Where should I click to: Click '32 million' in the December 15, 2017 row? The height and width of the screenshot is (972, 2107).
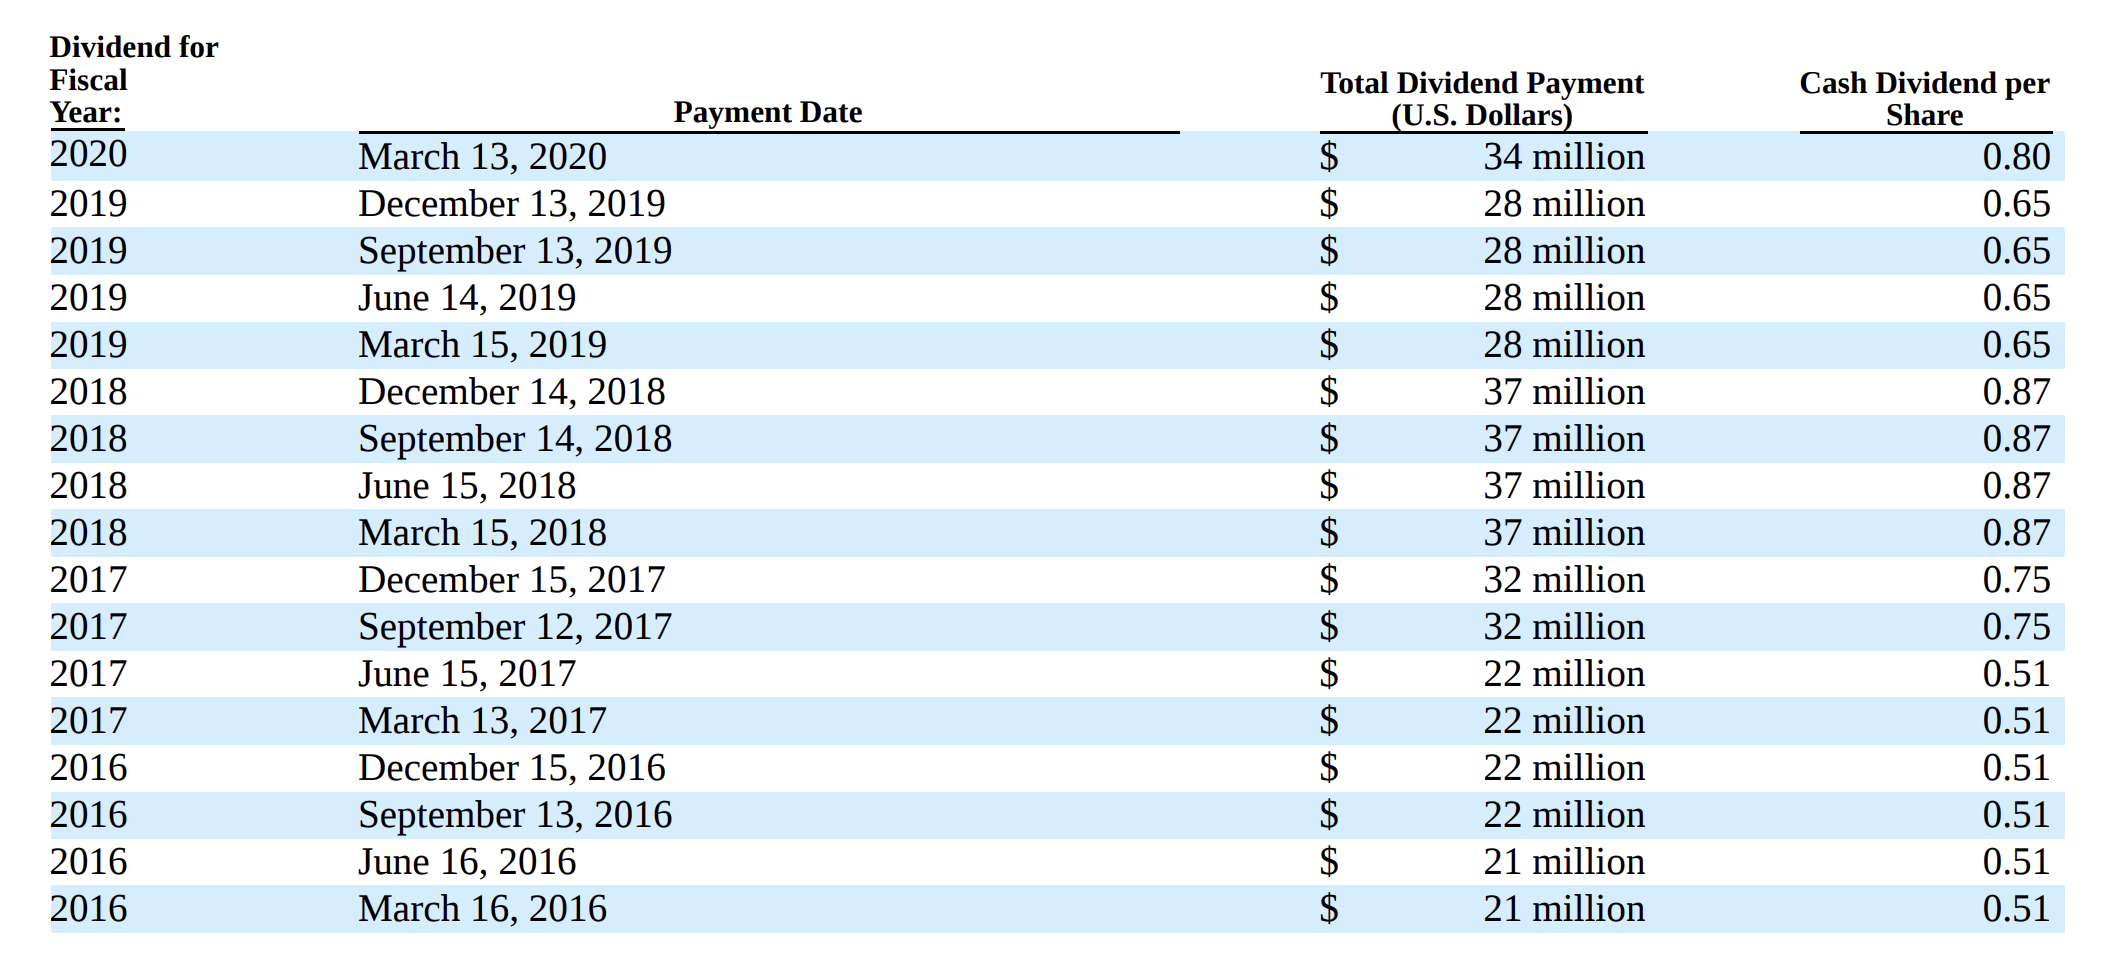click(x=1564, y=580)
